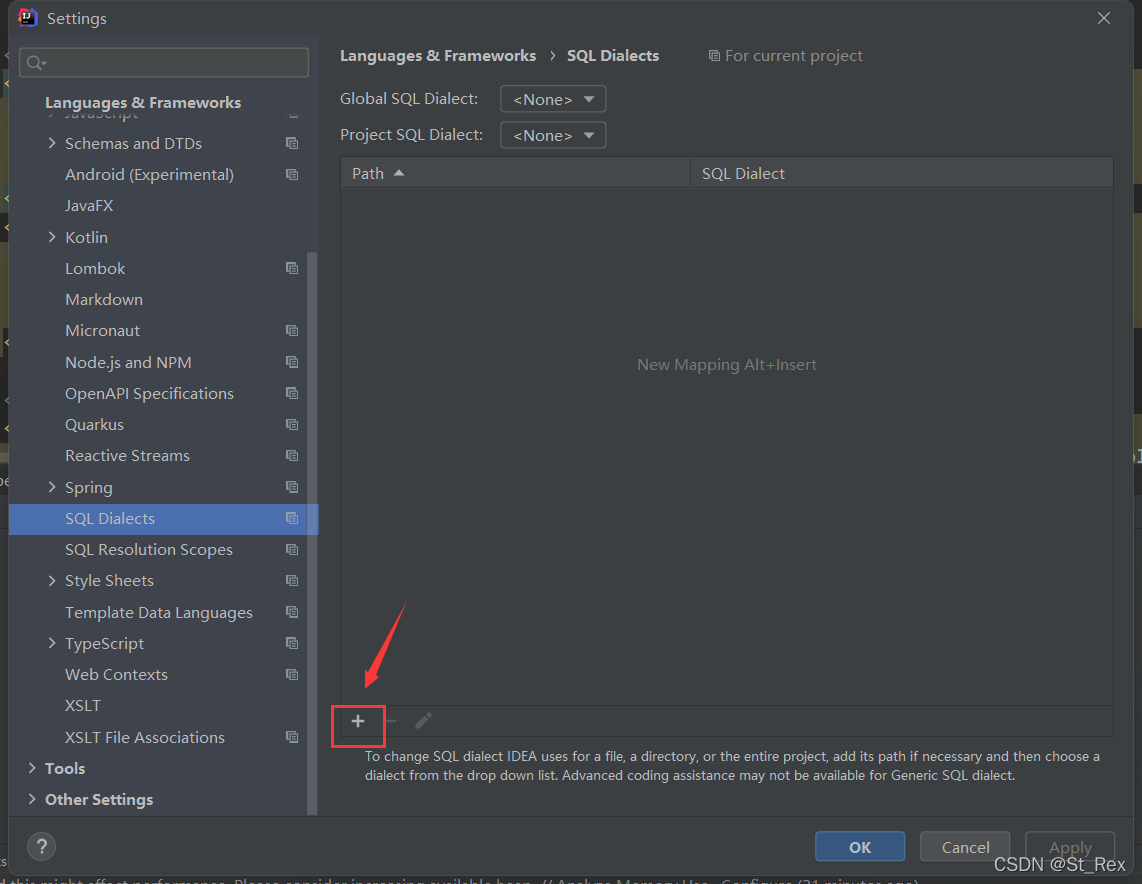Image resolution: width=1142 pixels, height=884 pixels.
Task: Select SQL Resolution Scopes in the sidebar
Action: pos(148,549)
